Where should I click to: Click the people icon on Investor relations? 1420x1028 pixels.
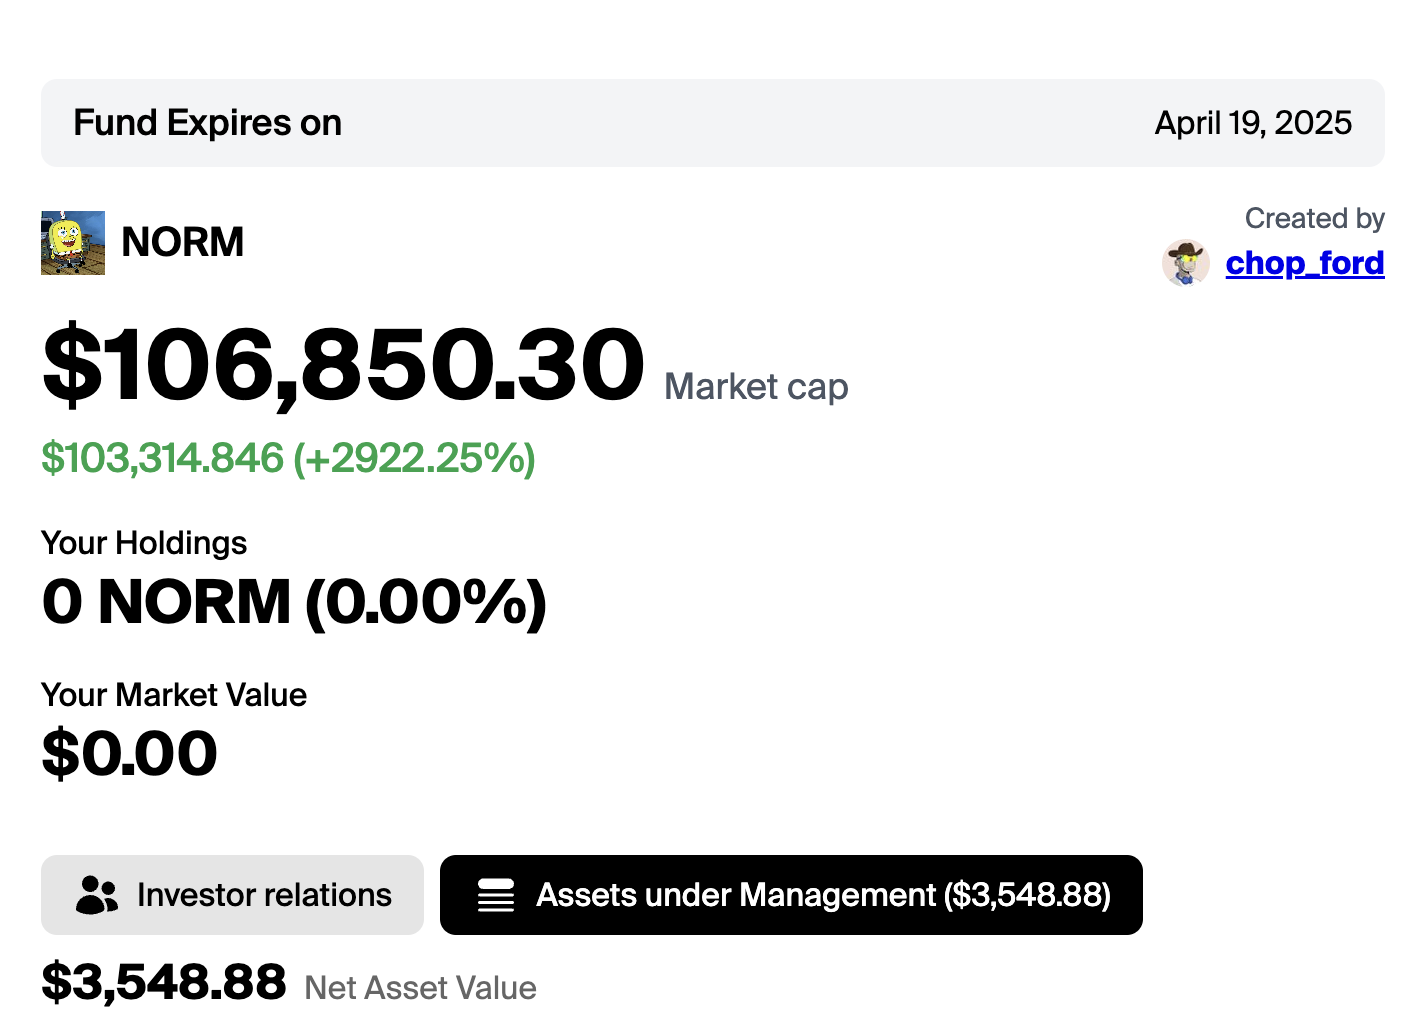click(97, 895)
